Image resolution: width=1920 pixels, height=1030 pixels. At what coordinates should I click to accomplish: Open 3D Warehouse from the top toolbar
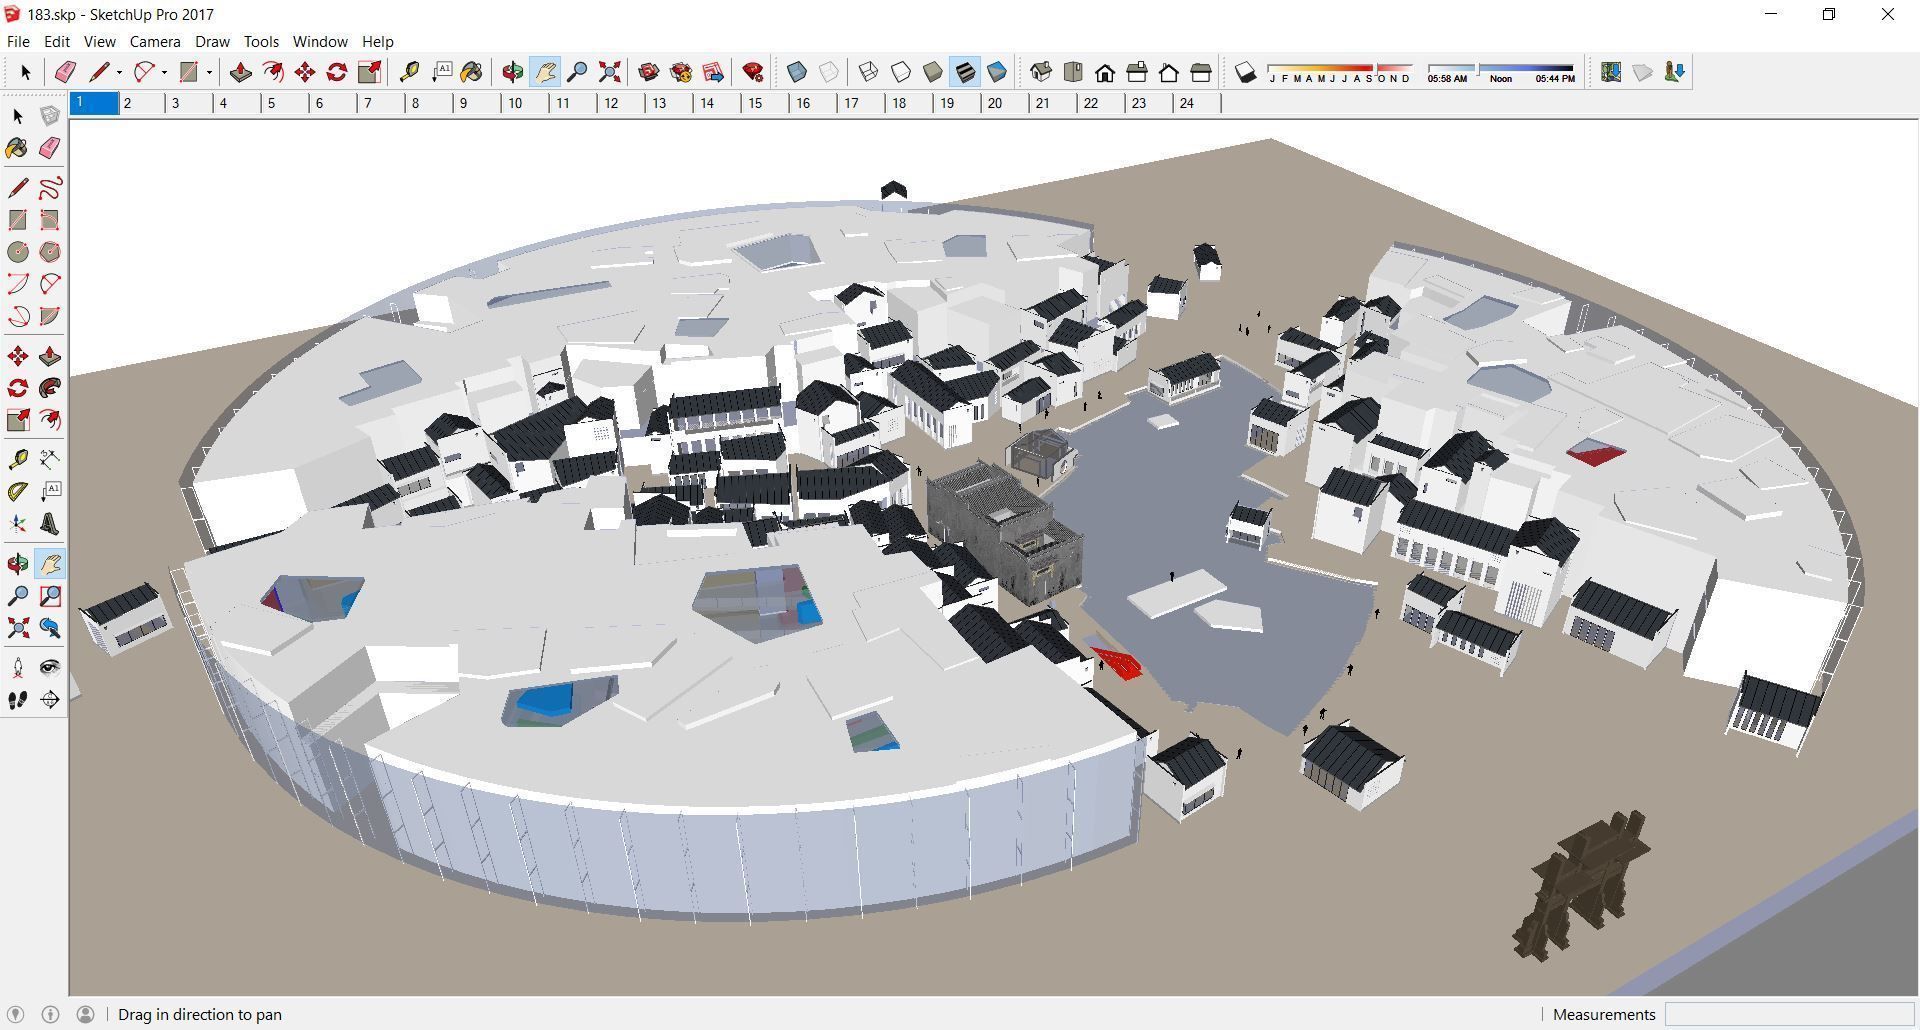click(x=649, y=72)
